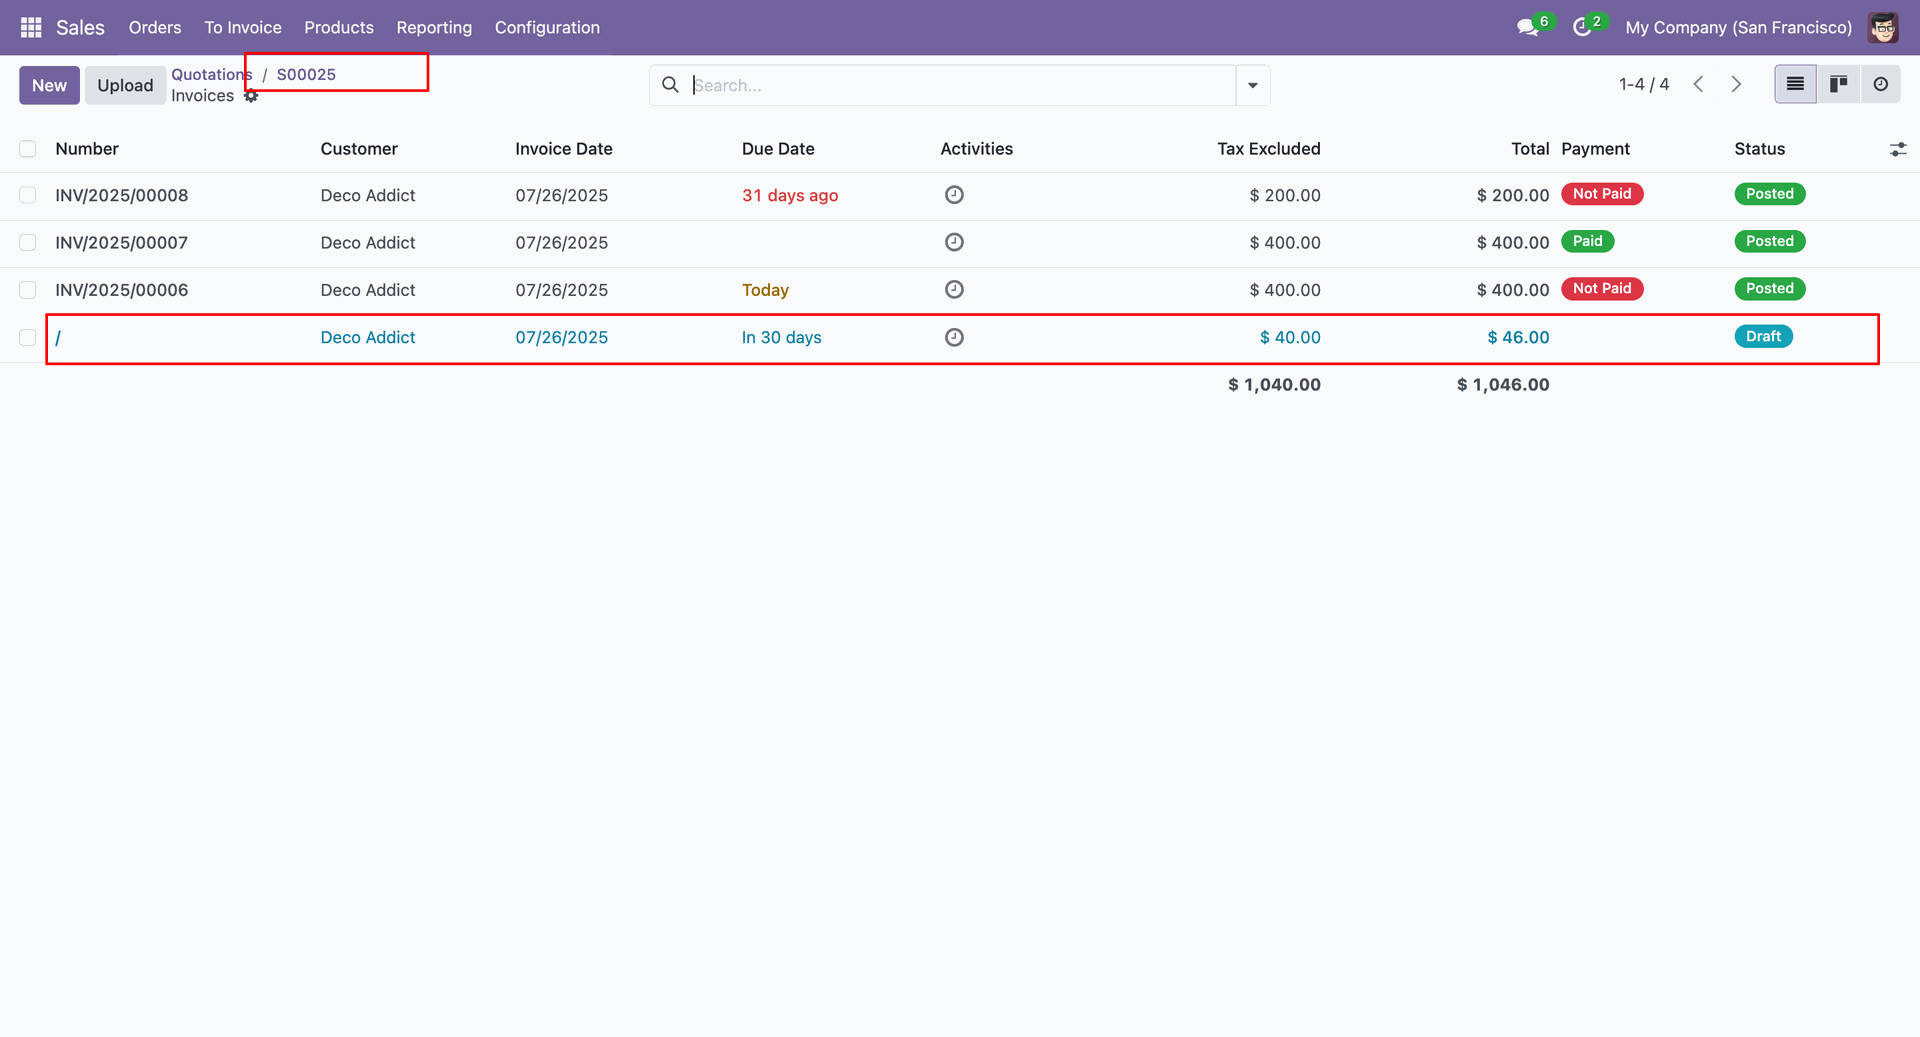The width and height of the screenshot is (1920, 1037).
Task: Open the chat messages icon
Action: tap(1527, 28)
